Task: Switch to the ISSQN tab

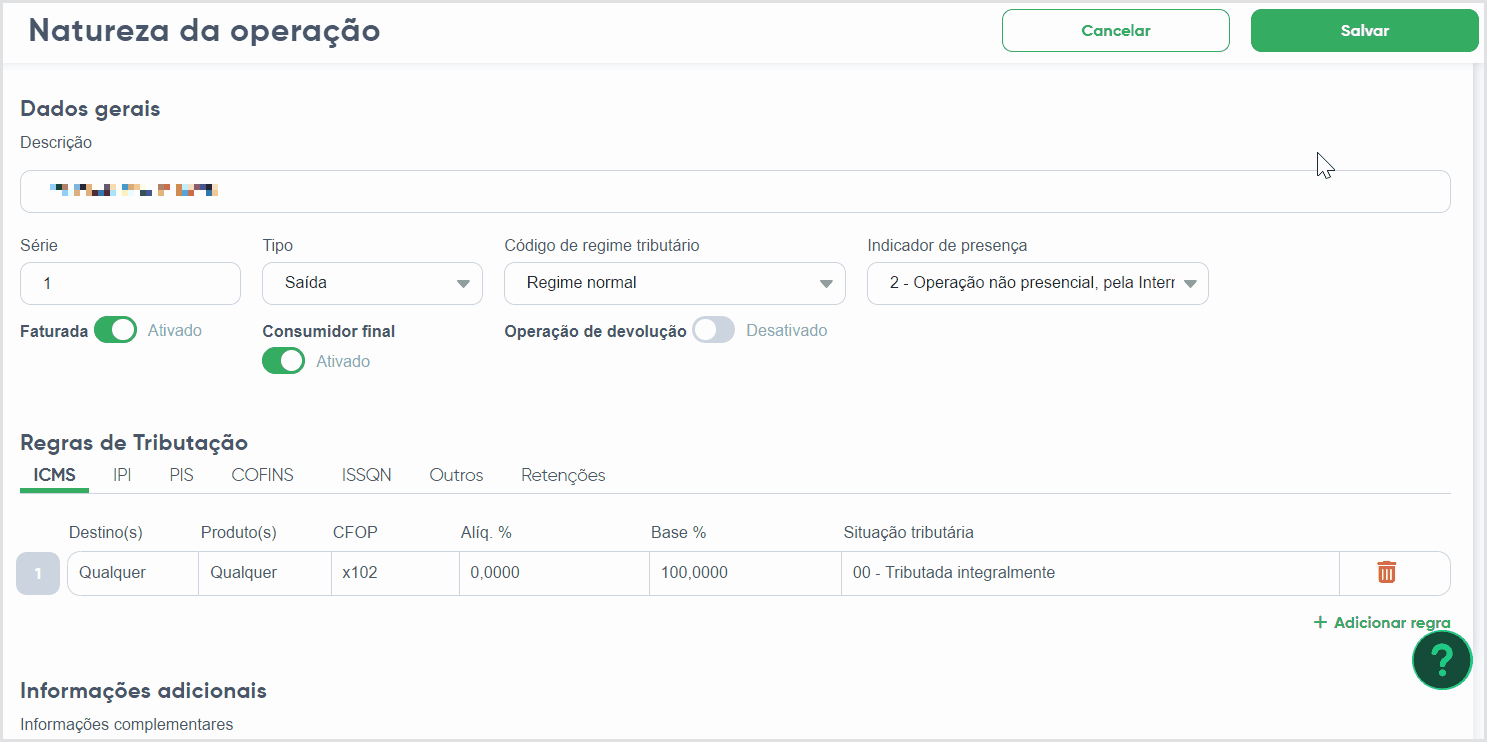Action: point(366,475)
